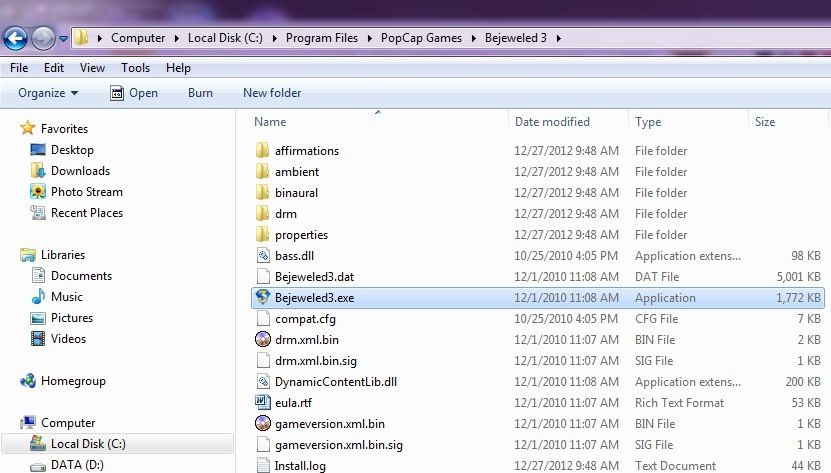Click the Bejeweled3.dat file icon
Image resolution: width=831 pixels, height=473 pixels.
pyautogui.click(x=263, y=276)
